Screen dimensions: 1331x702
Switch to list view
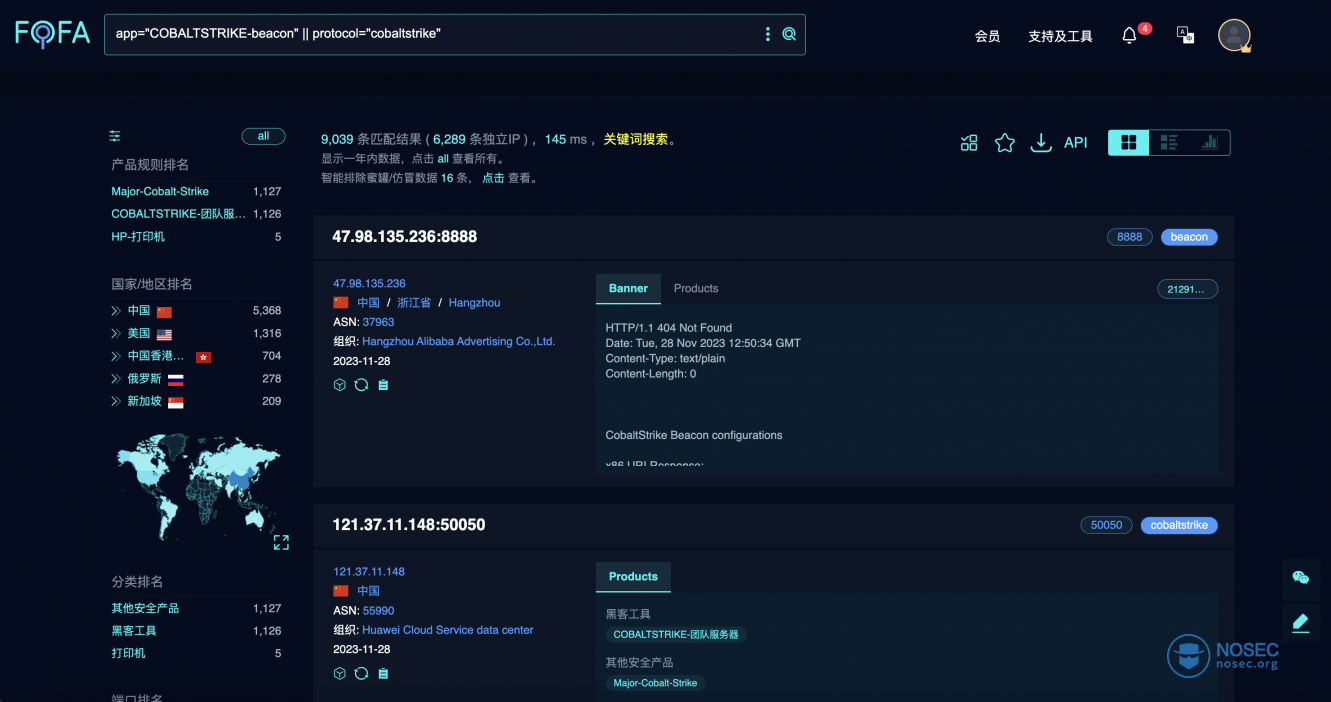coord(1169,143)
